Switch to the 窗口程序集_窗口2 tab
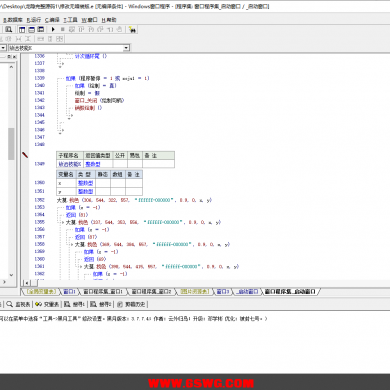This screenshot has height=390, width=390. pyautogui.click(x=152, y=292)
